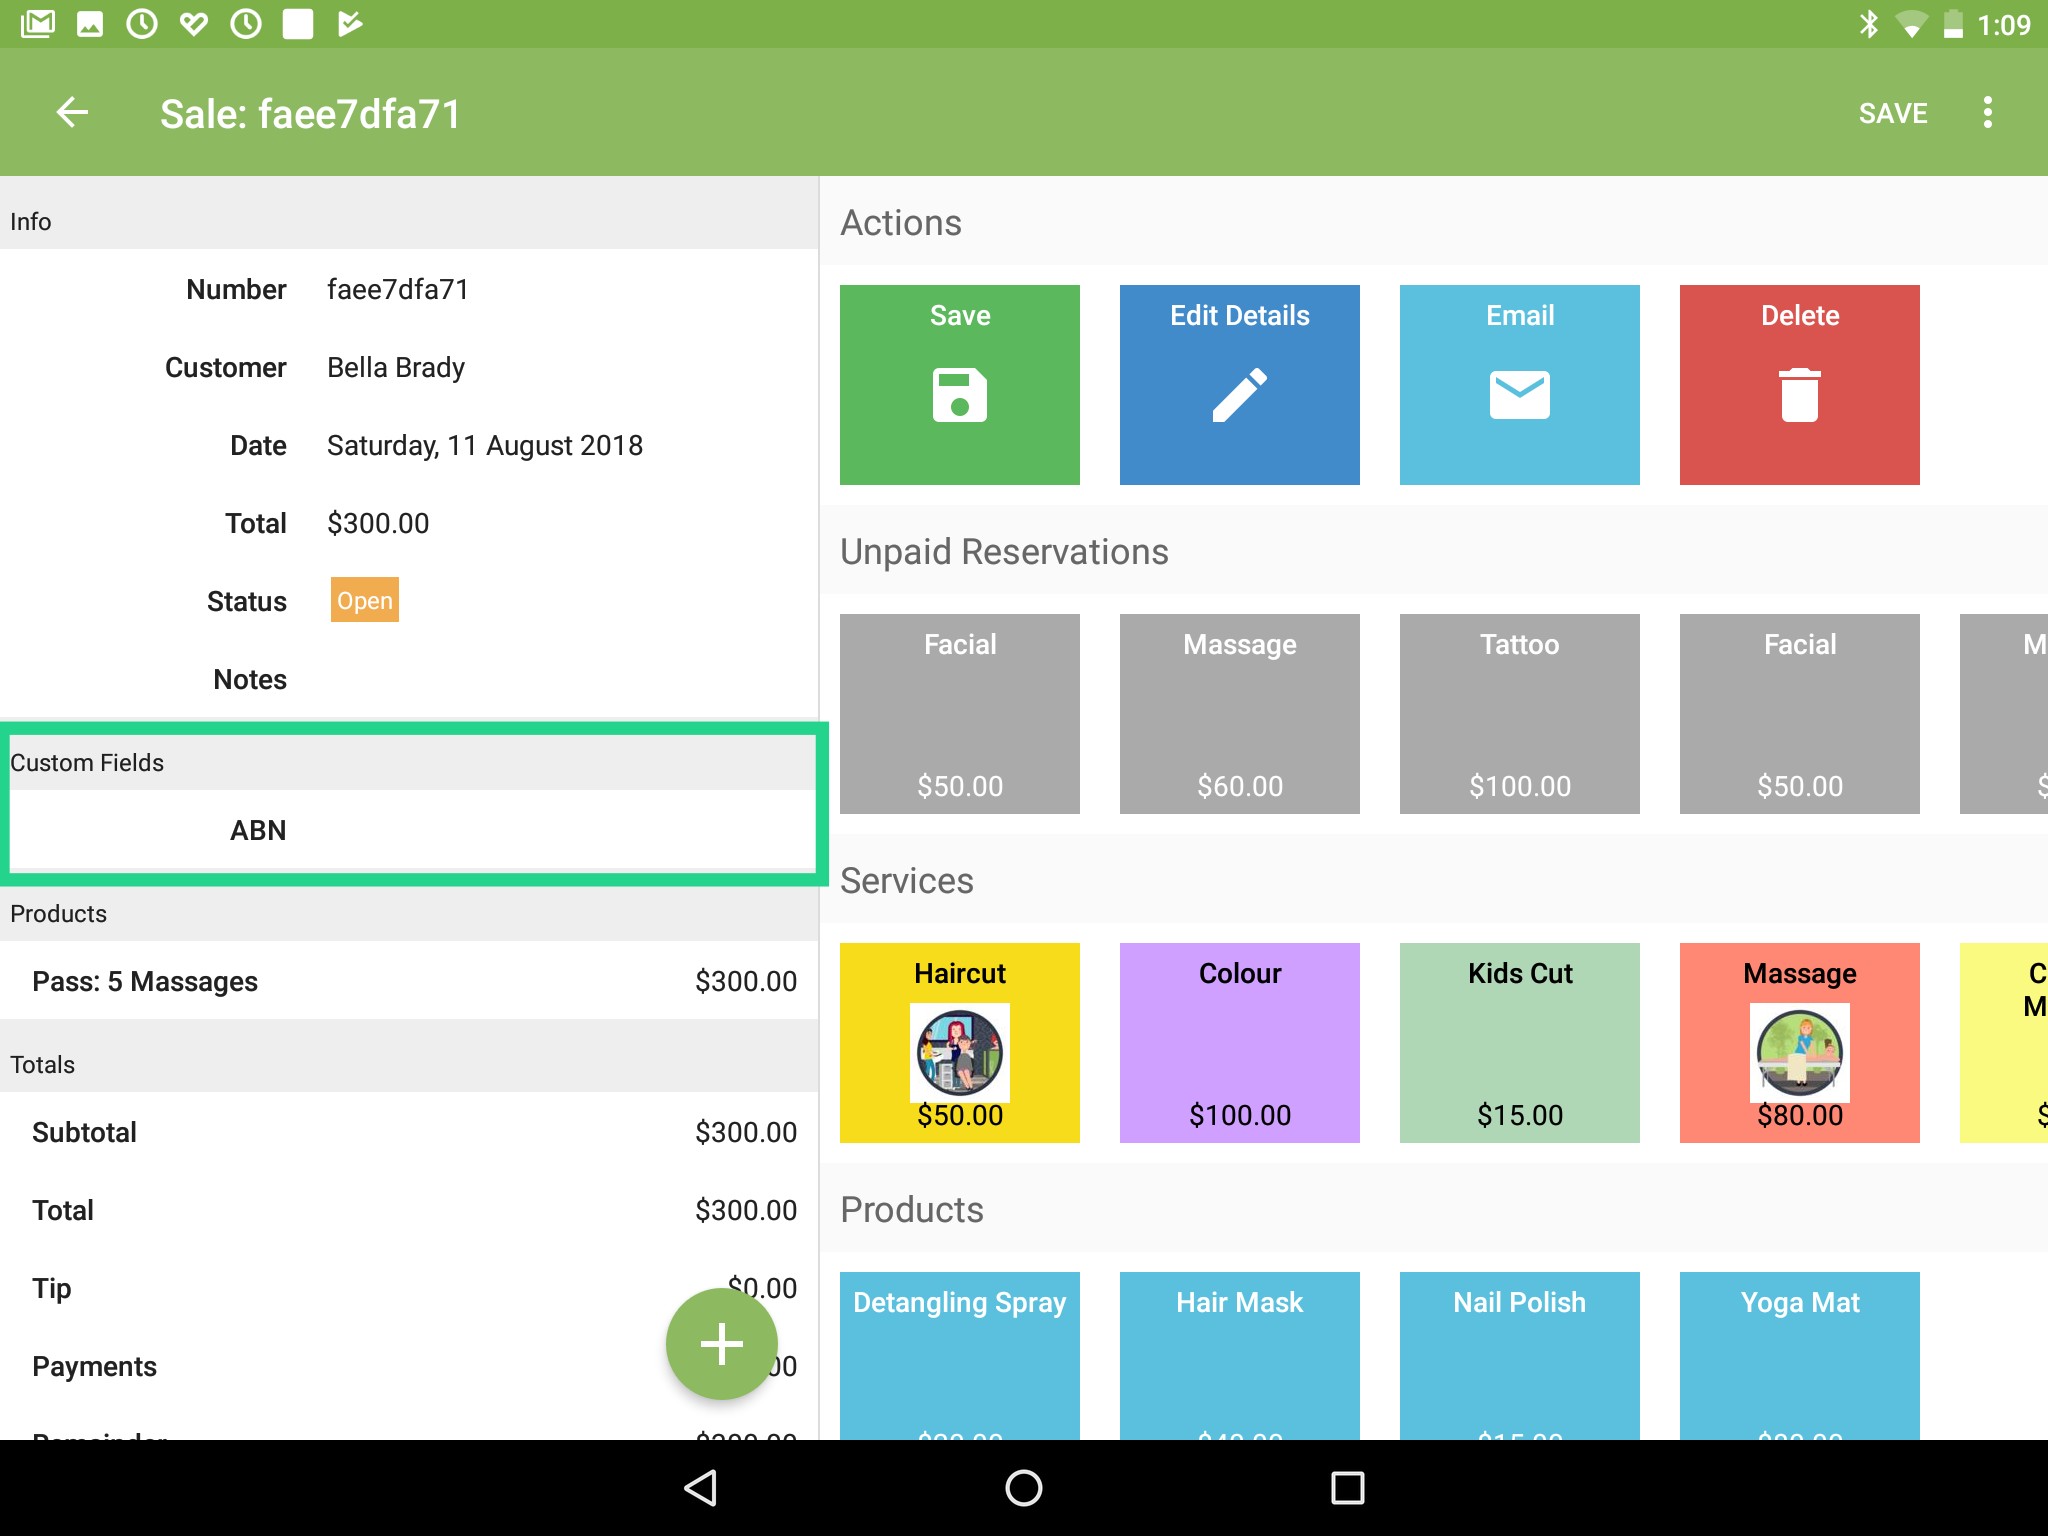This screenshot has height=1536, width=2048.
Task: Select the Tattoo $100.00 unpaid reservation
Action: click(x=1519, y=713)
